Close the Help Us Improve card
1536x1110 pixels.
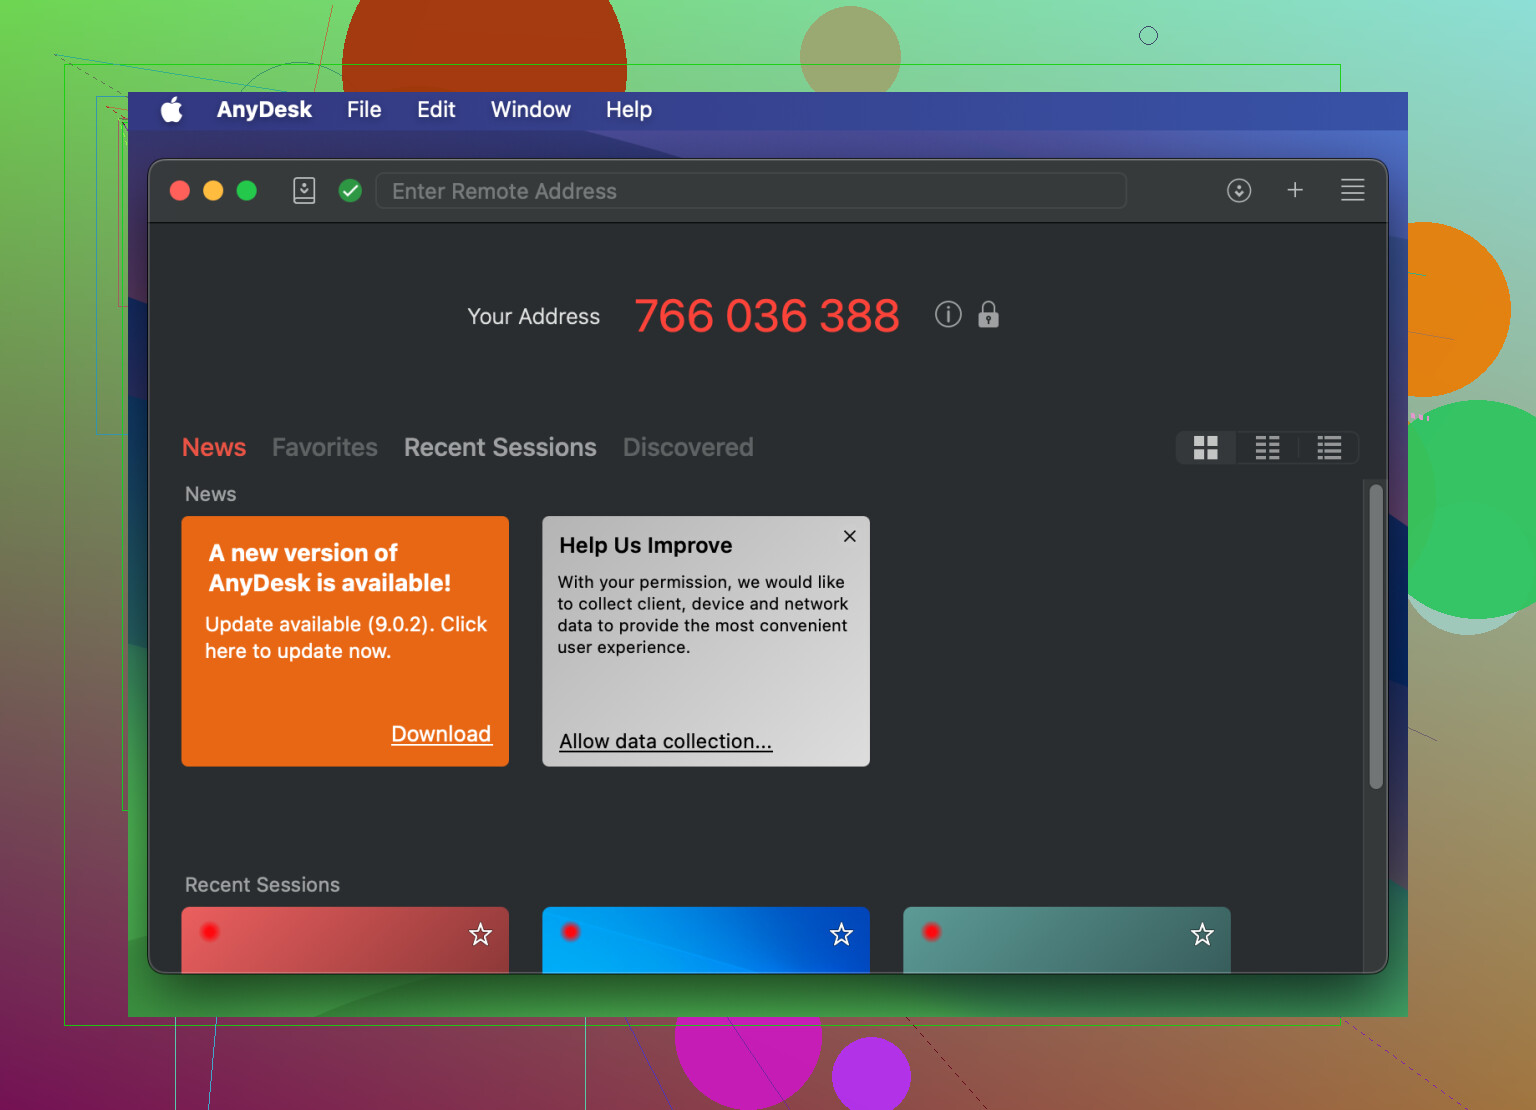850,536
